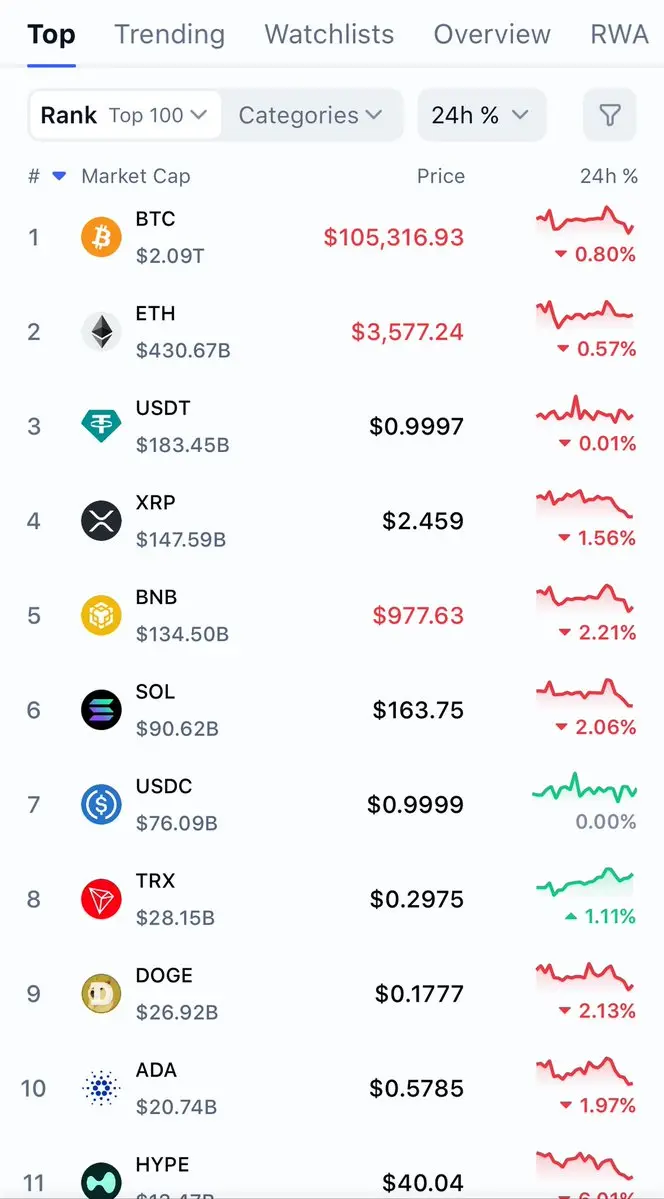Screen dimensions: 664x1199
Task: Expand the Top 100 rank dropdown
Action: click(158, 116)
